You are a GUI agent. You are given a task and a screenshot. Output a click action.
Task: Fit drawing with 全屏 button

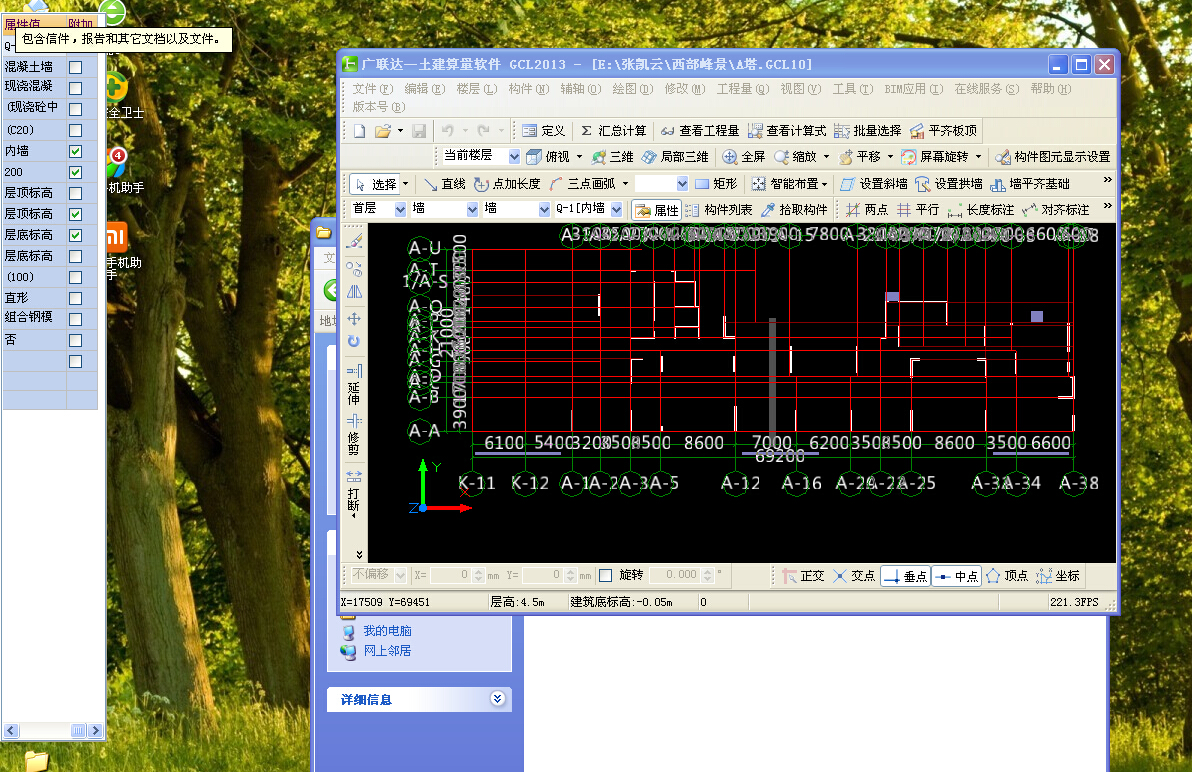743,157
